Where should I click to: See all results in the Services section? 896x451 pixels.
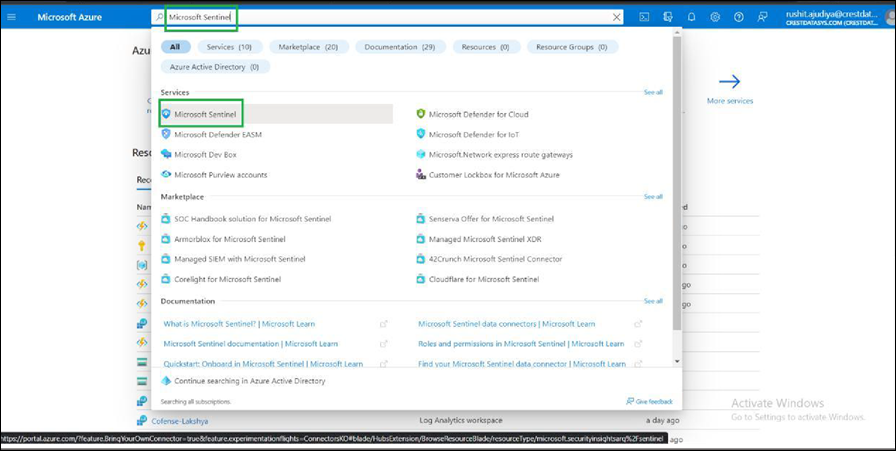coord(653,92)
